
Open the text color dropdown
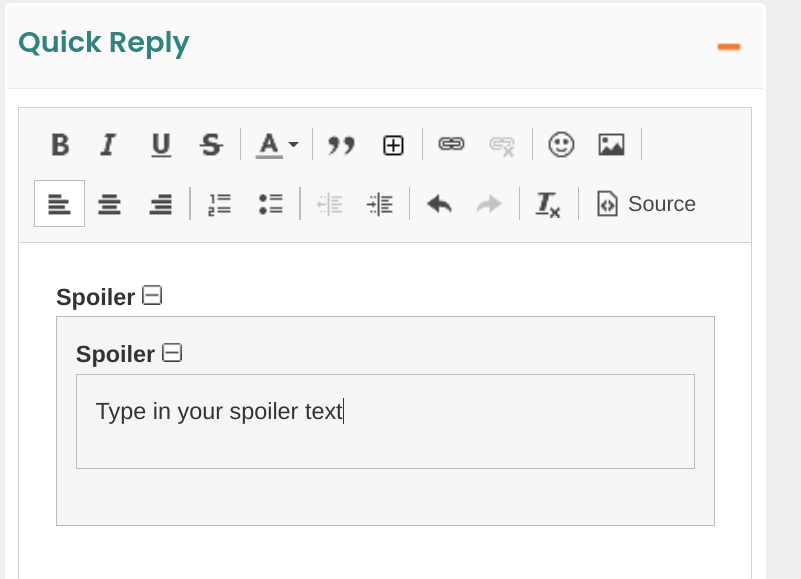pos(277,145)
